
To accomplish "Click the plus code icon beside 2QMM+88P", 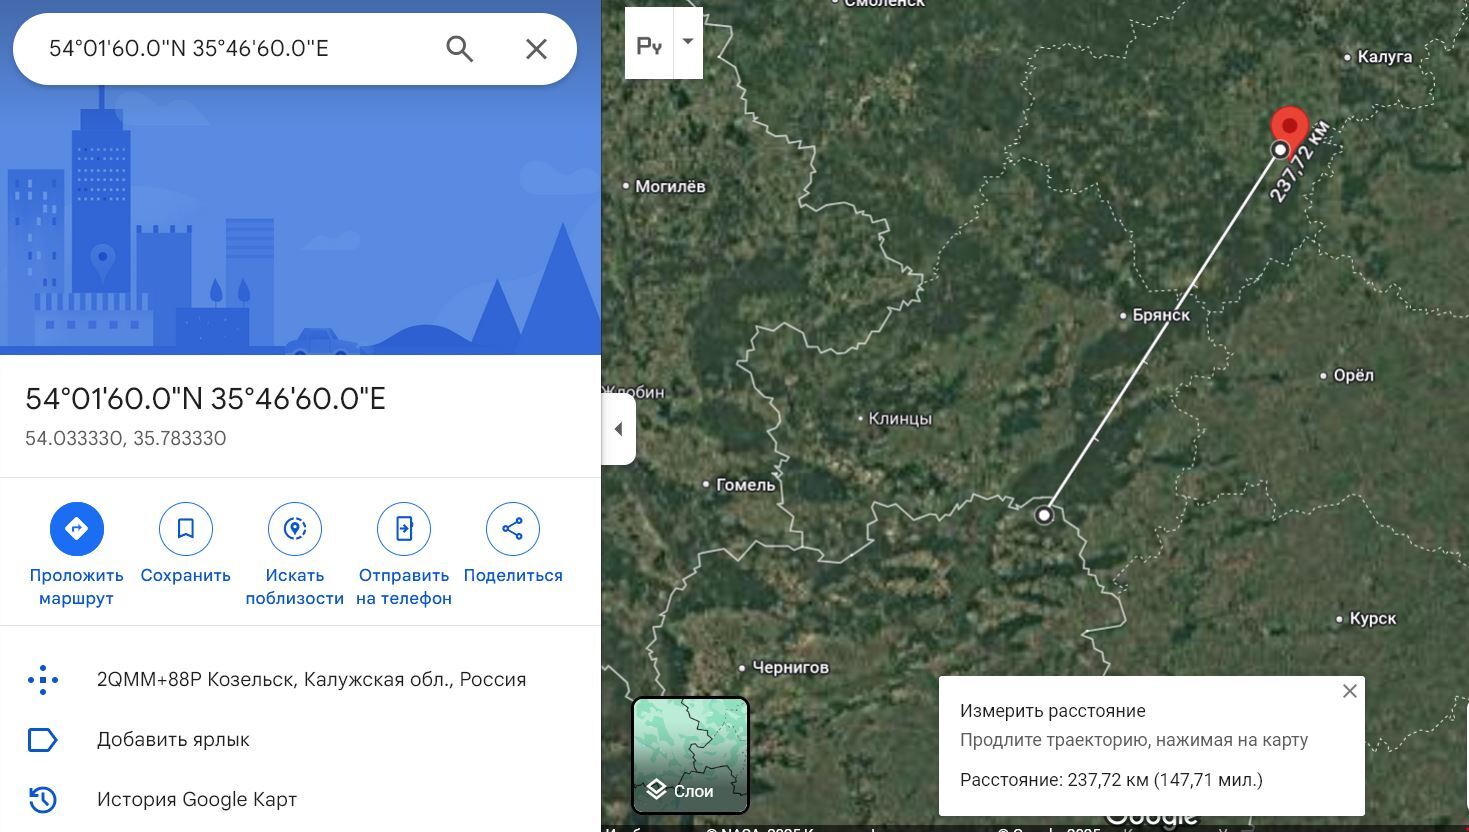I will [43, 680].
